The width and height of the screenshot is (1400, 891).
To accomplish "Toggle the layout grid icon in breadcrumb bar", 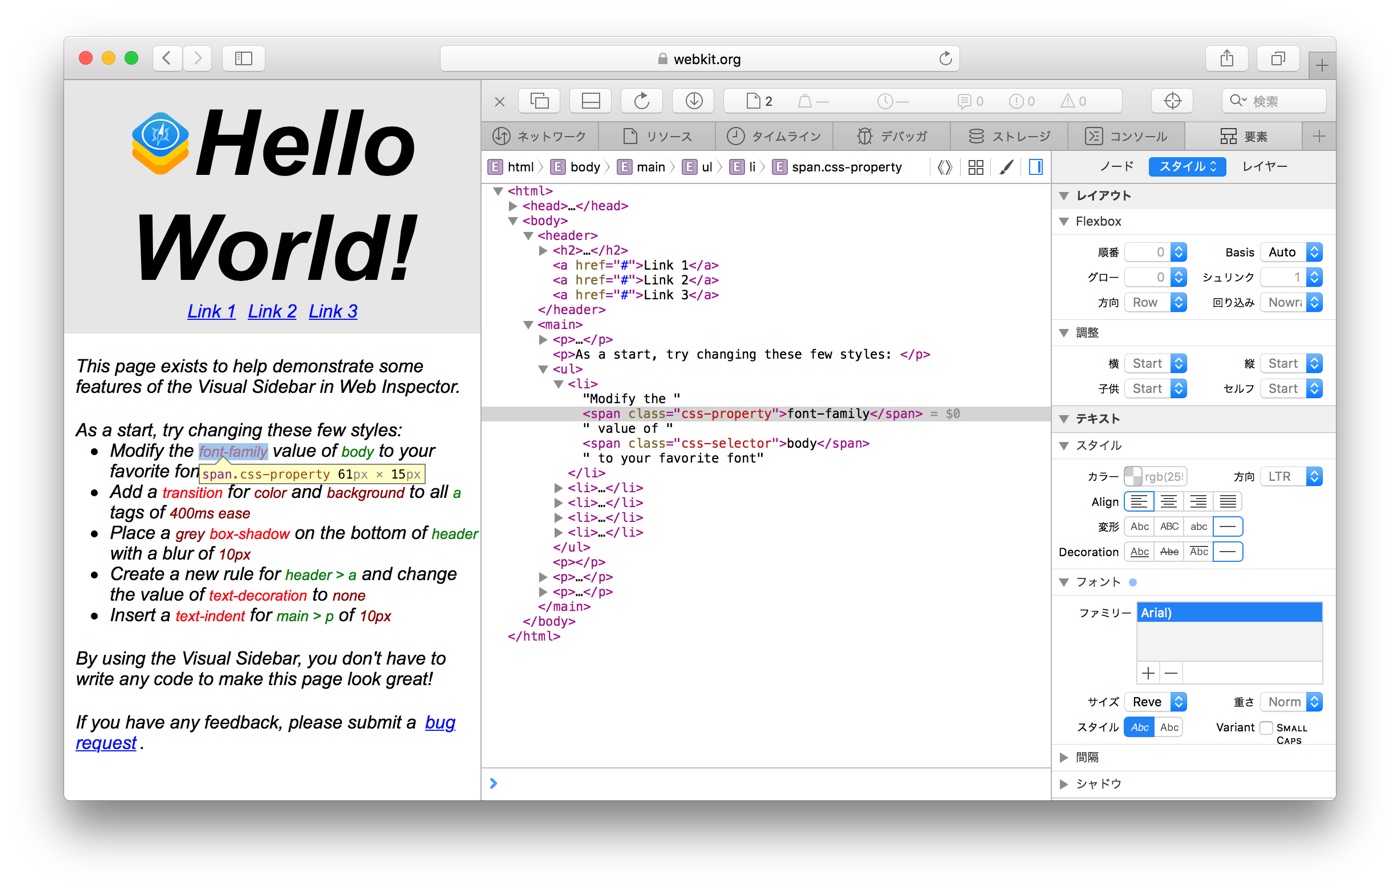I will click(x=976, y=167).
